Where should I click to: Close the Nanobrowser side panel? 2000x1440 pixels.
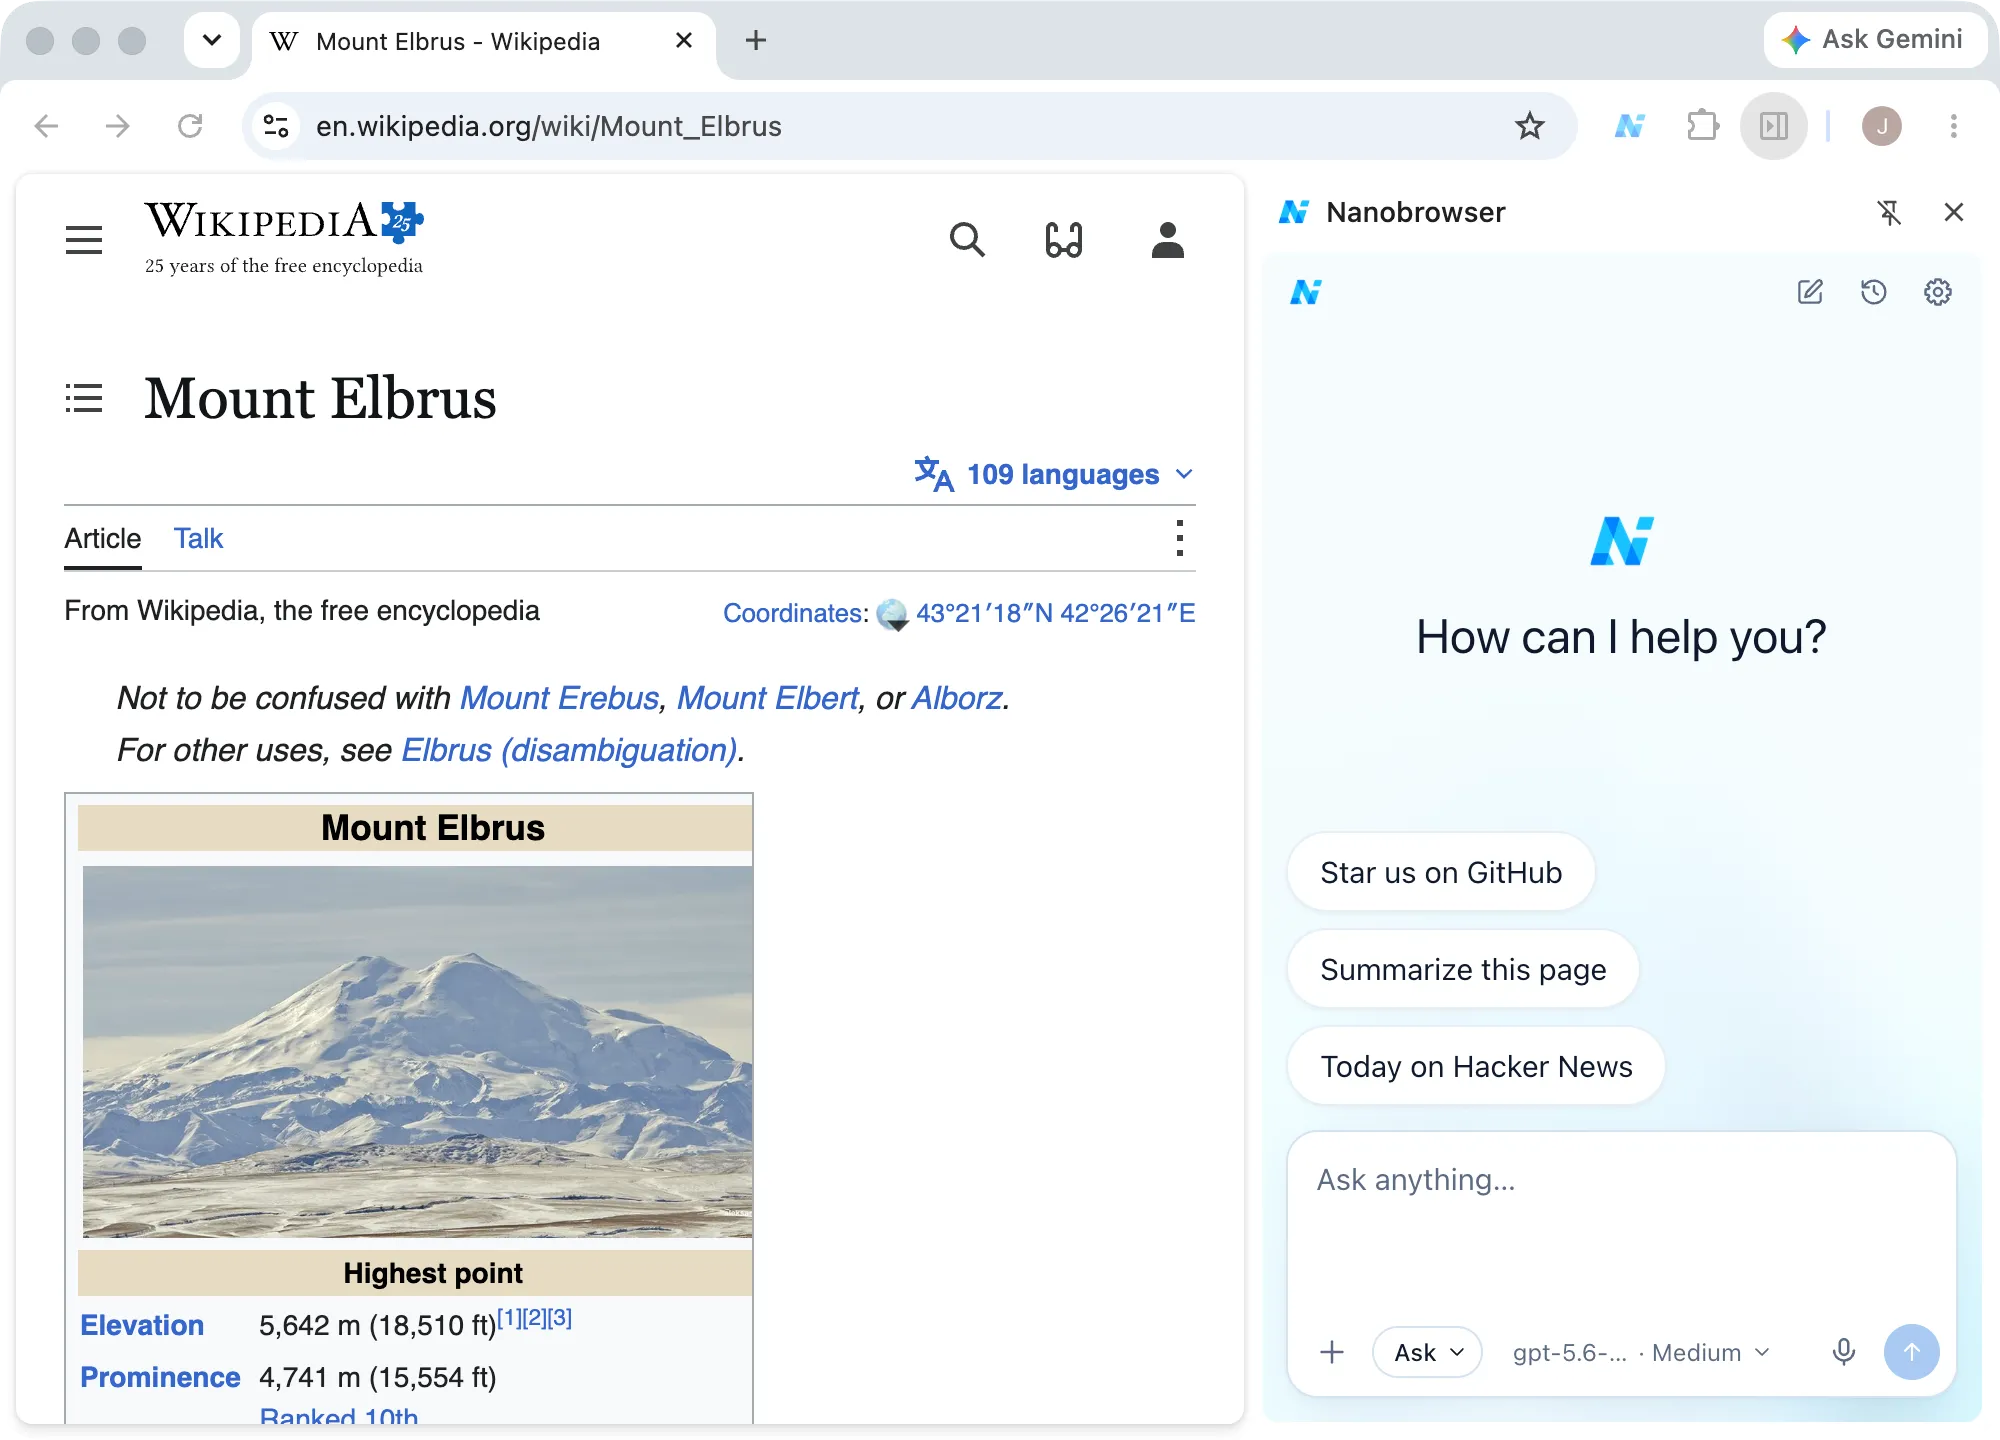point(1954,212)
